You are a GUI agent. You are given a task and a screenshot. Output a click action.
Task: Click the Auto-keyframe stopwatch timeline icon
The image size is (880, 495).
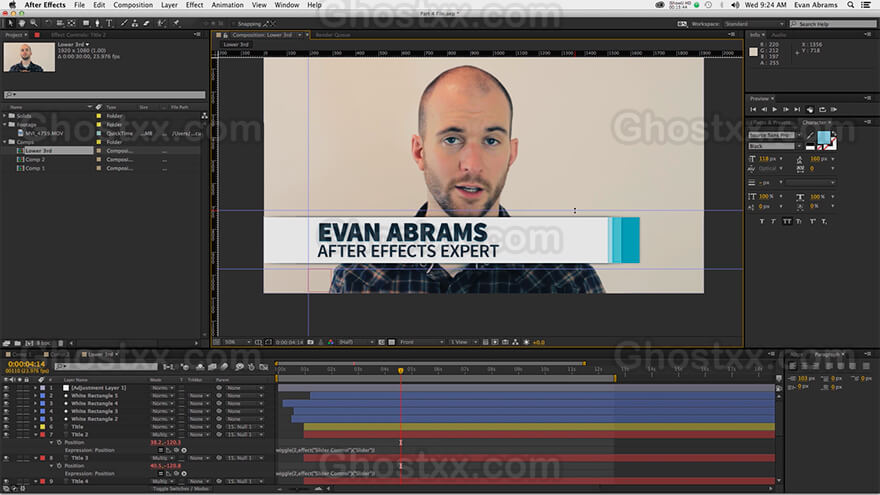[251, 366]
